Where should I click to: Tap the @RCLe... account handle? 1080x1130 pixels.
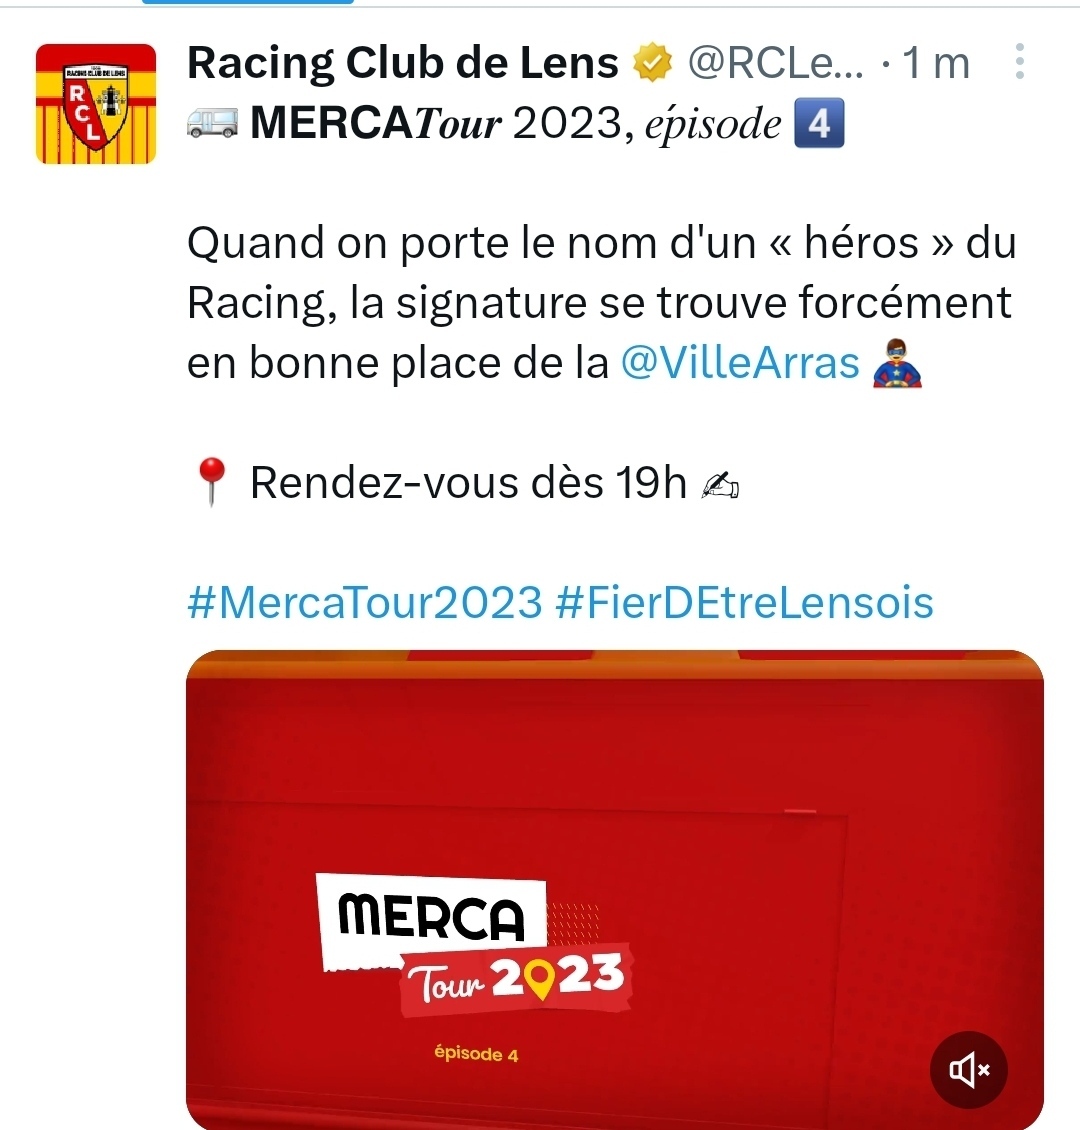coord(775,63)
